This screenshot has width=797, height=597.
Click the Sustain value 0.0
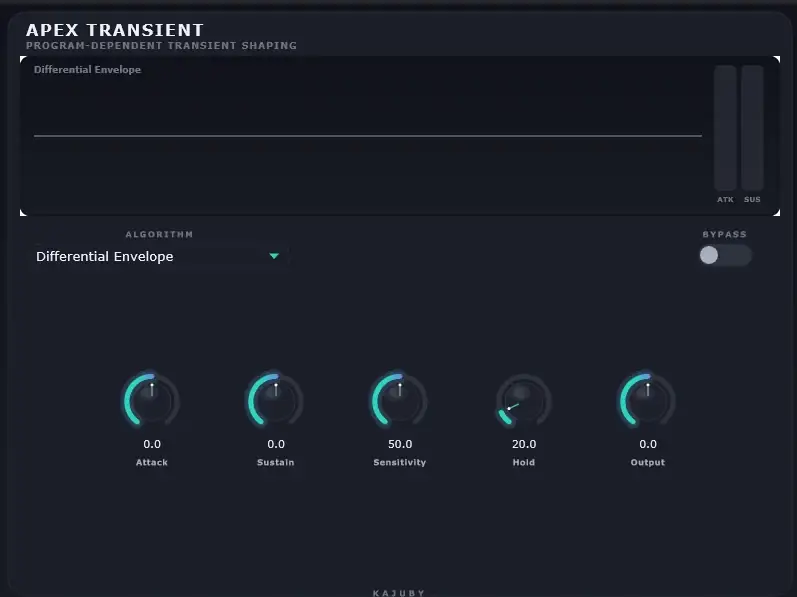pyautogui.click(x=276, y=444)
